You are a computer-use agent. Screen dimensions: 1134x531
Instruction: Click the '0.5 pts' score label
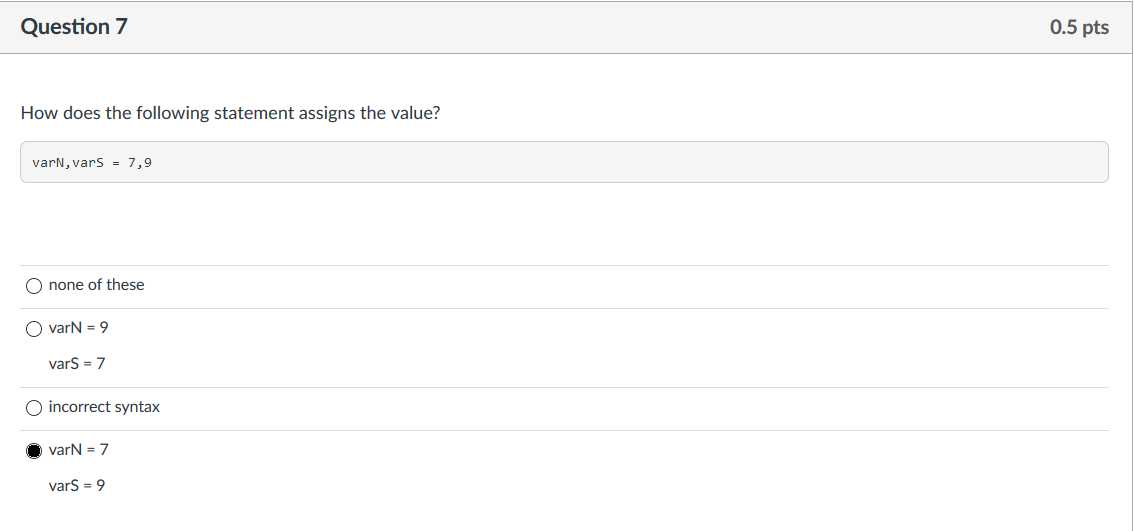tap(1079, 27)
